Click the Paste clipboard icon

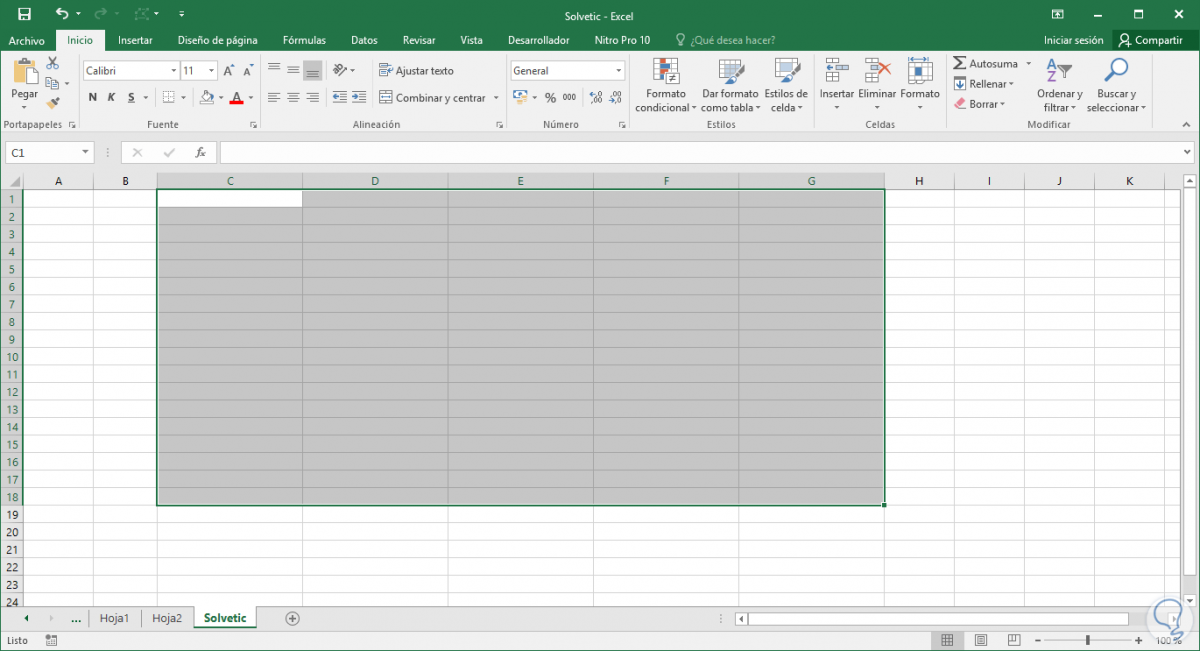[x=25, y=71]
